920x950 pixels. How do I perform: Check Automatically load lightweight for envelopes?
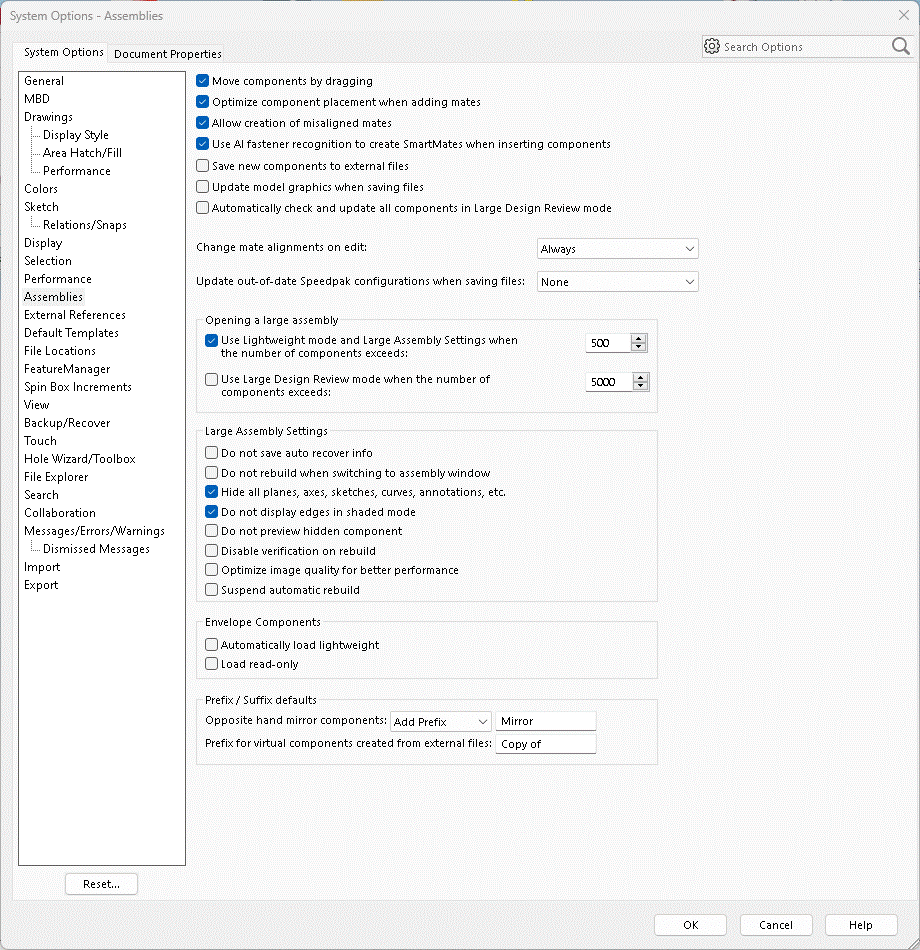212,645
